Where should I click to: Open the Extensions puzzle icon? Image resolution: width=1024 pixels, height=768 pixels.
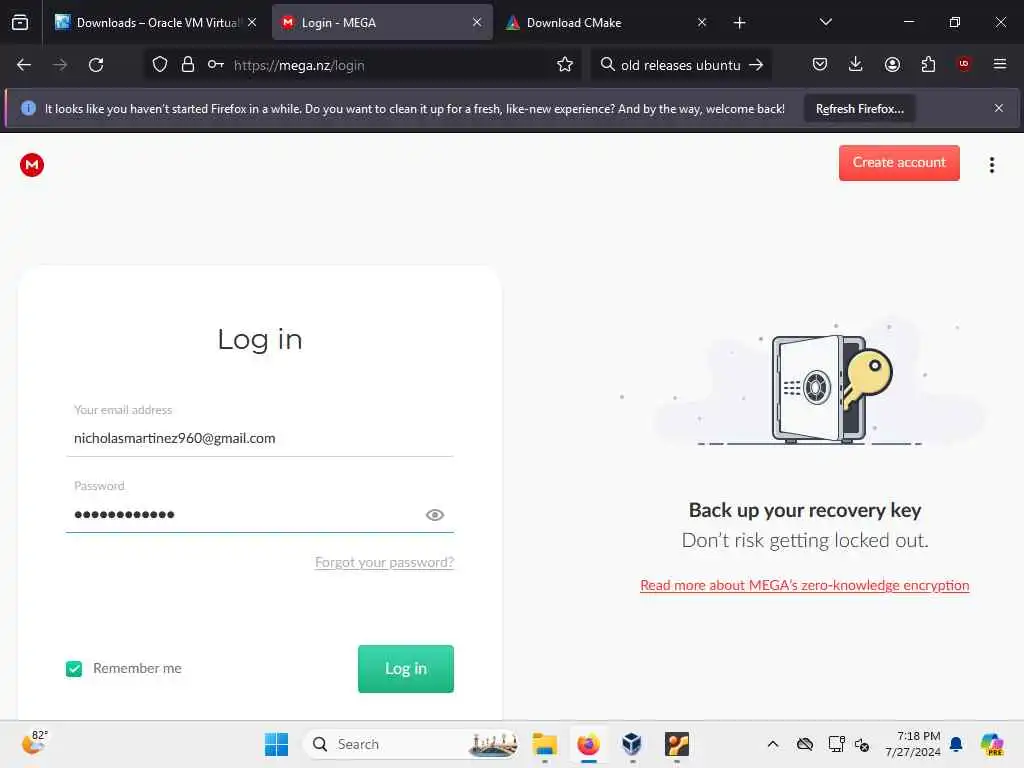pyautogui.click(x=928, y=65)
